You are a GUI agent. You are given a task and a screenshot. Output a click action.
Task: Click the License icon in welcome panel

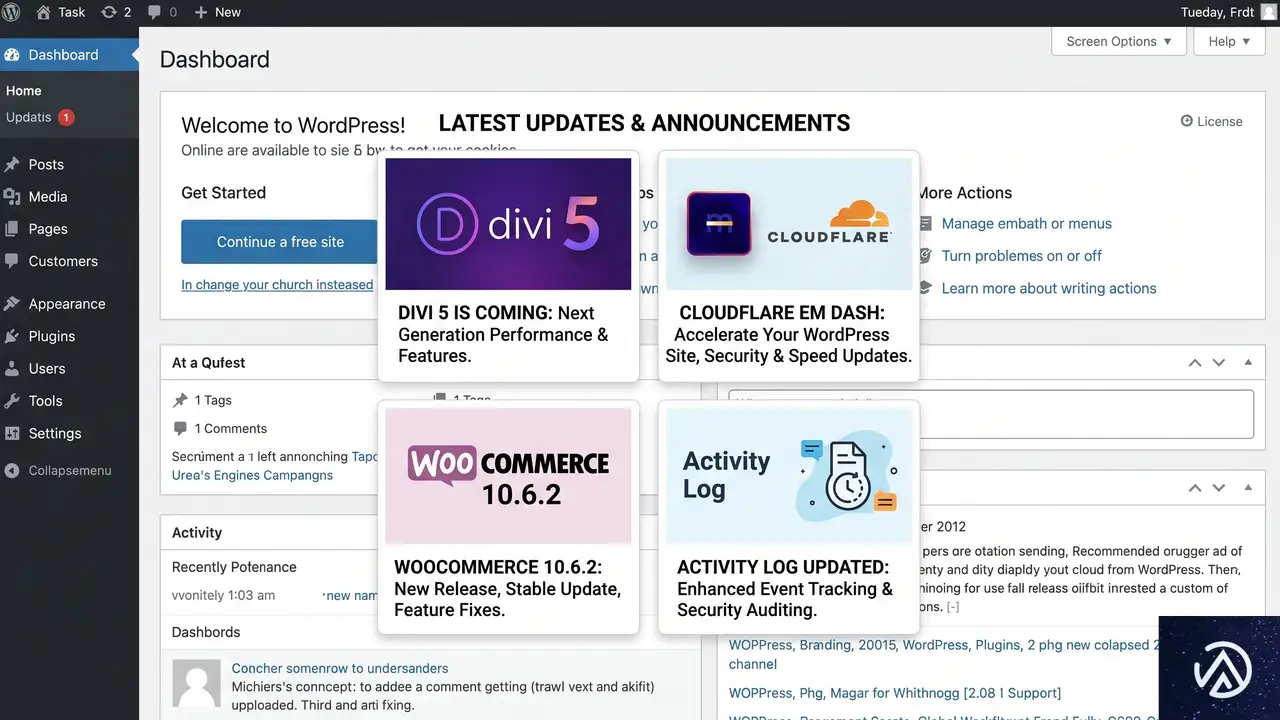pyautogui.click(x=1187, y=121)
